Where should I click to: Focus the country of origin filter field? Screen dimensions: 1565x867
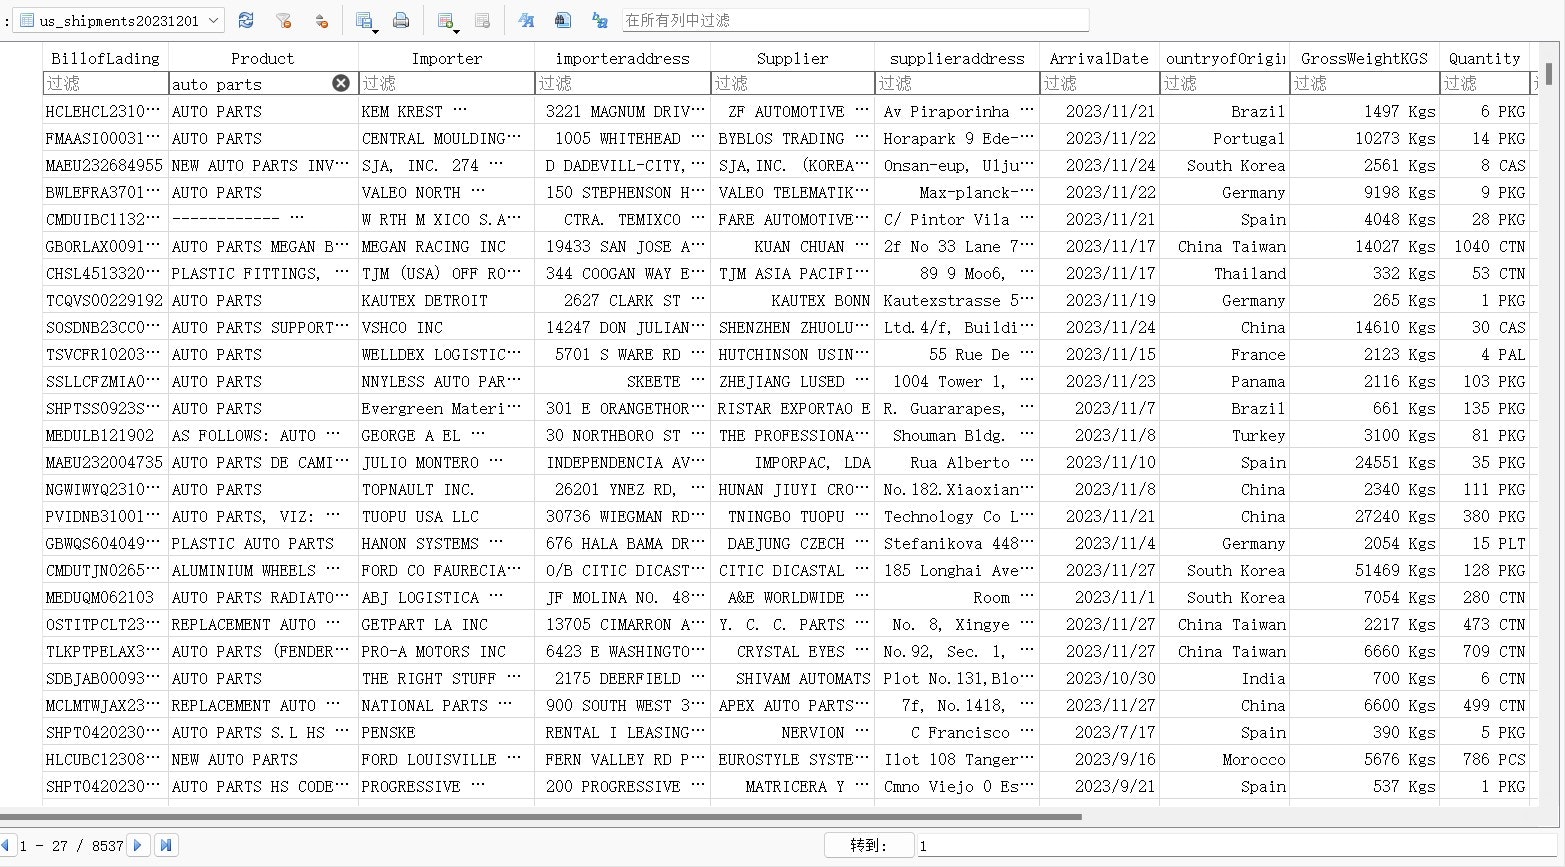(1224, 83)
